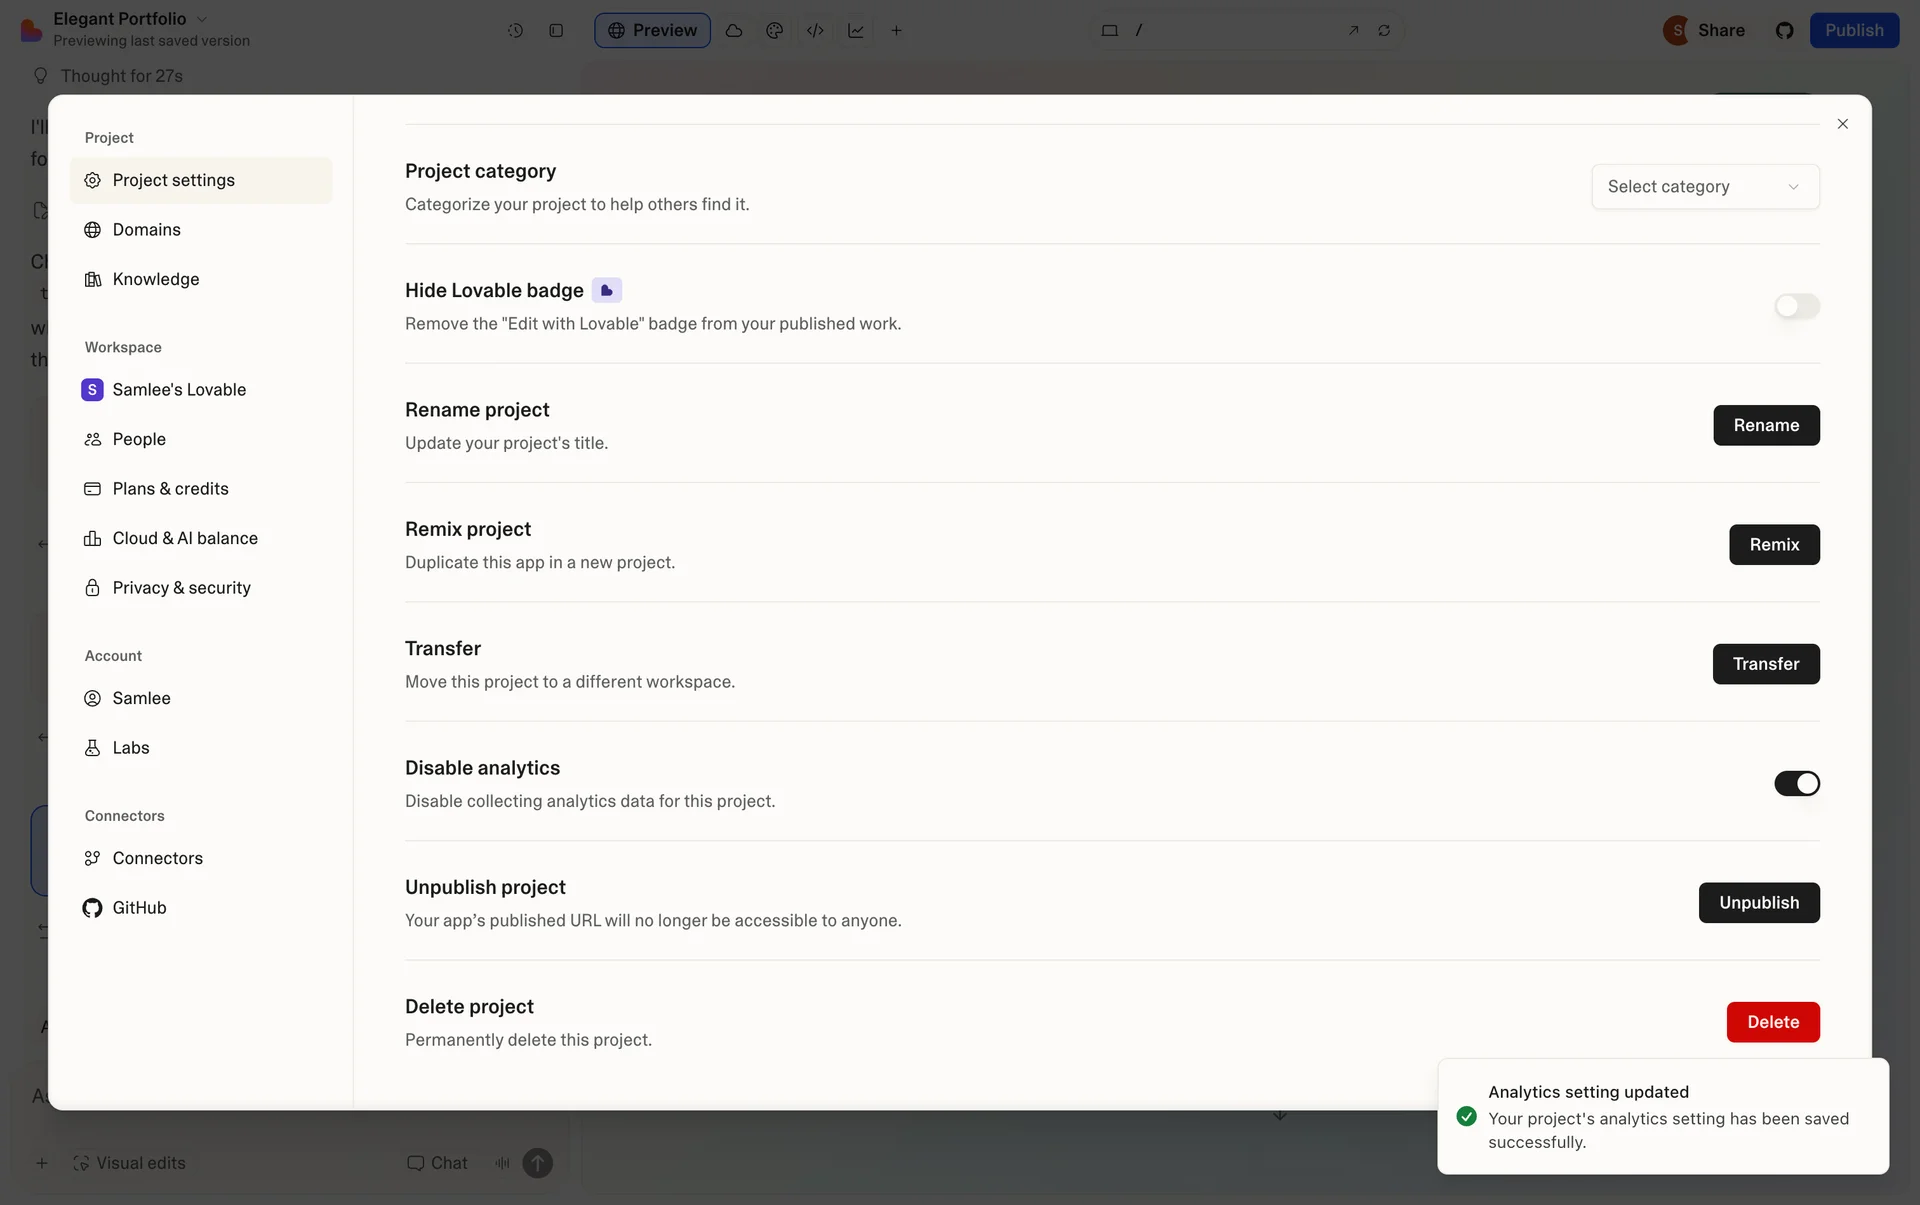Enable the Hide Lovable badge toggle

click(1796, 306)
